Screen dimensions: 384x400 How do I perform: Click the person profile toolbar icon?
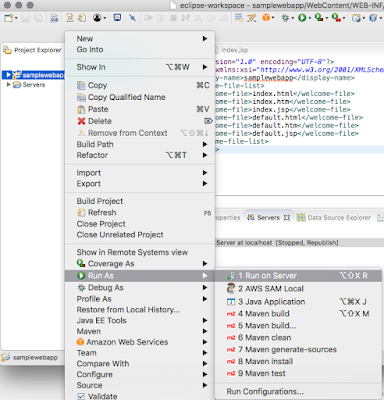point(97,17)
